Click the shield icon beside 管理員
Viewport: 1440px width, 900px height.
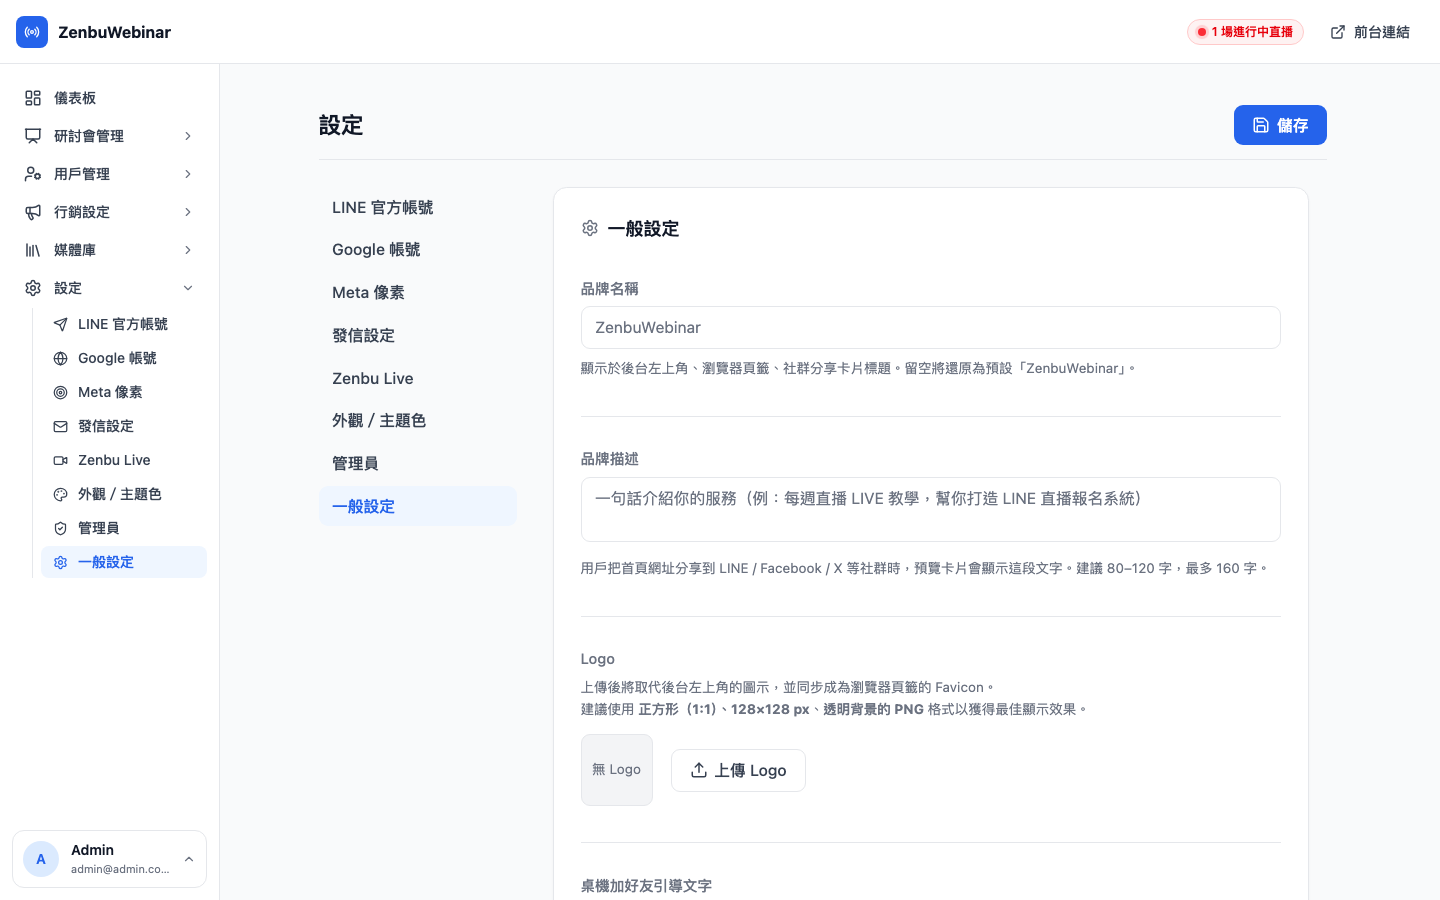[60, 528]
